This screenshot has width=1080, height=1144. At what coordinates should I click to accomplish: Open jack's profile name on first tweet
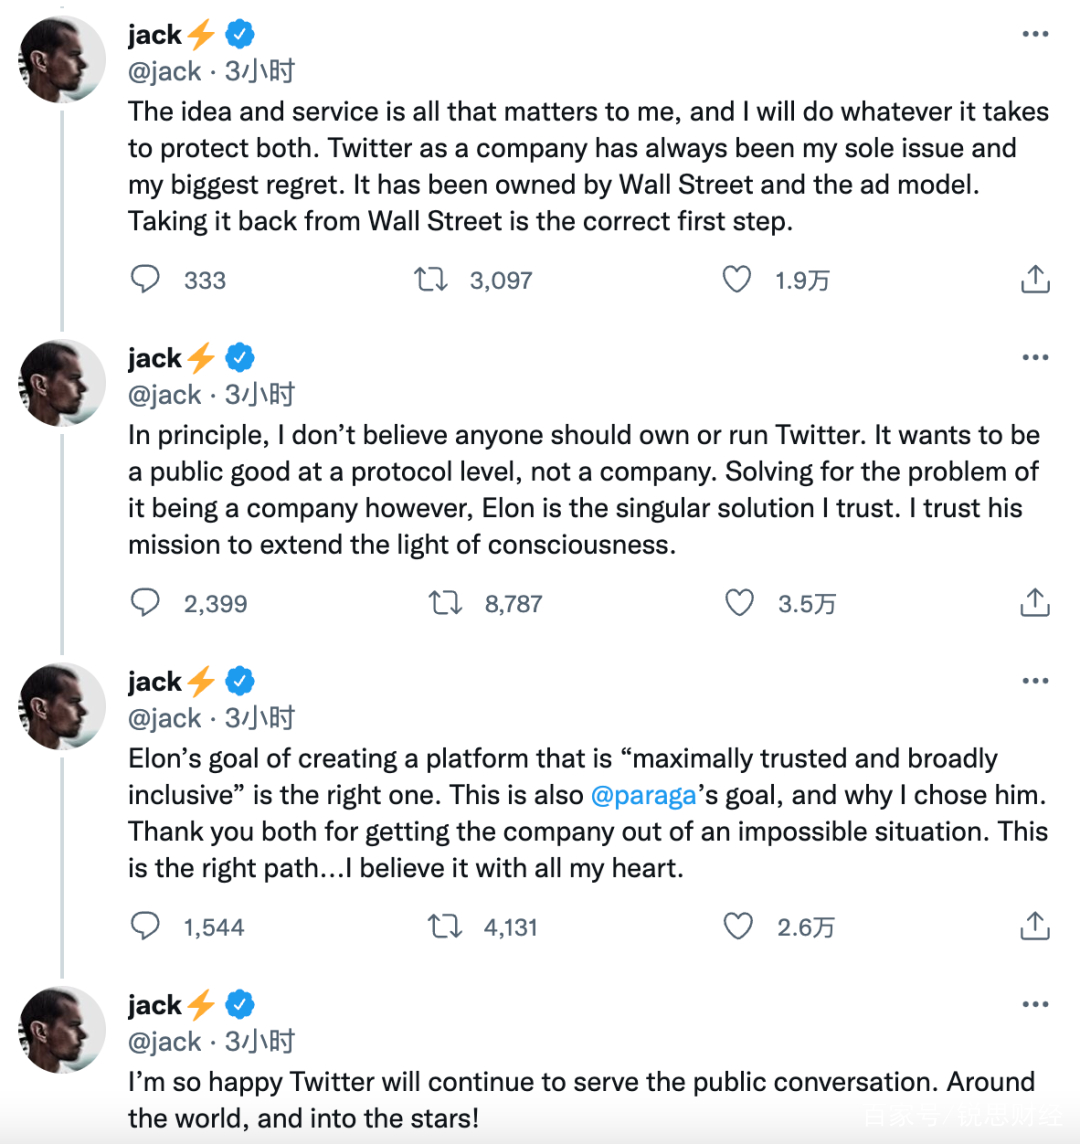tap(155, 35)
